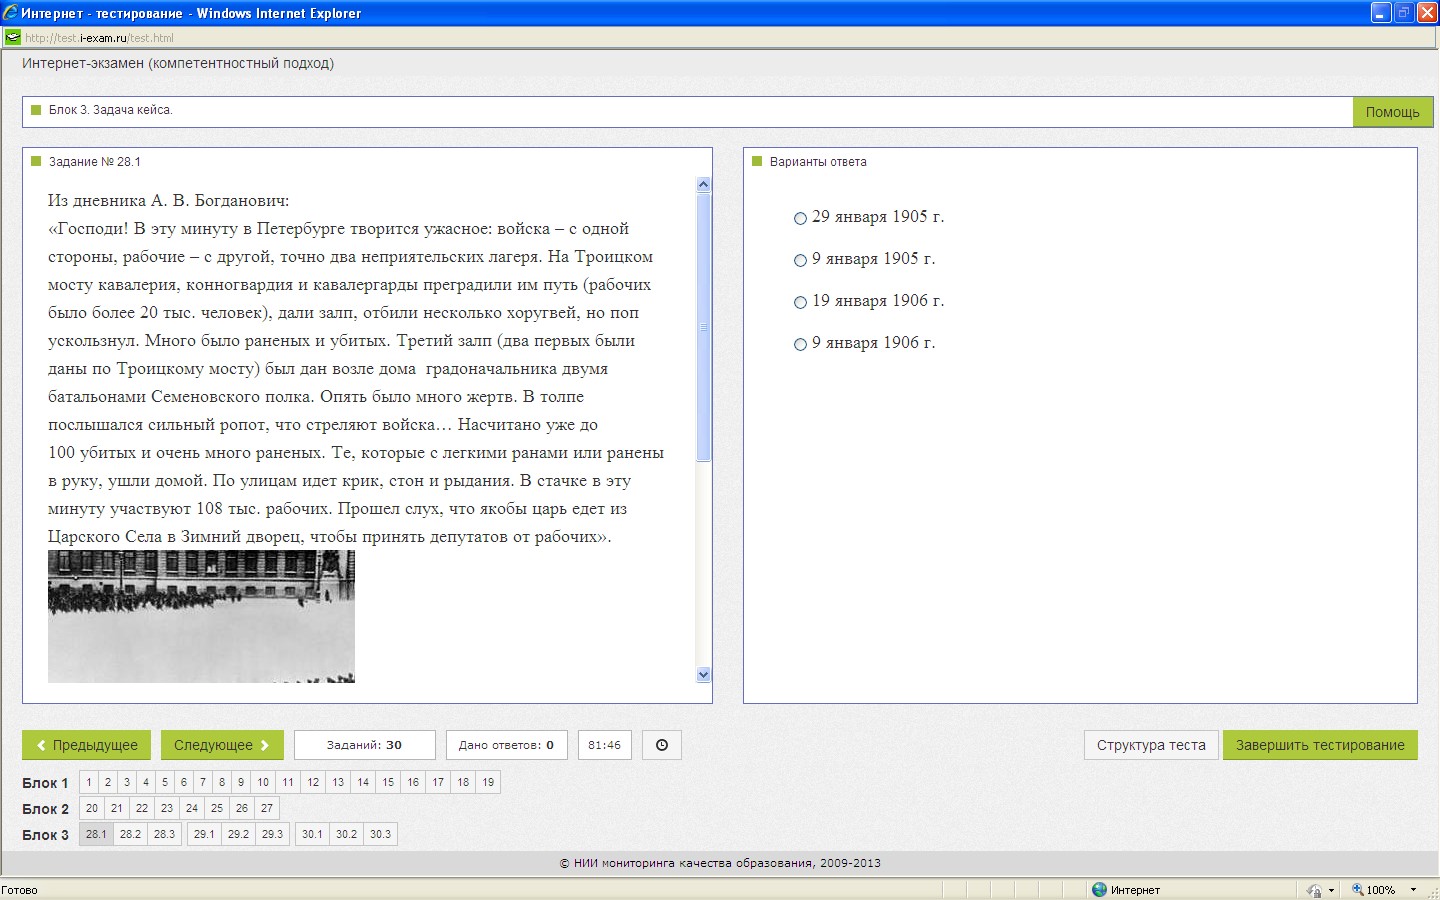1440x900 pixels.
Task: Open the zoom level dropdown arrow
Action: pyautogui.click(x=1413, y=890)
